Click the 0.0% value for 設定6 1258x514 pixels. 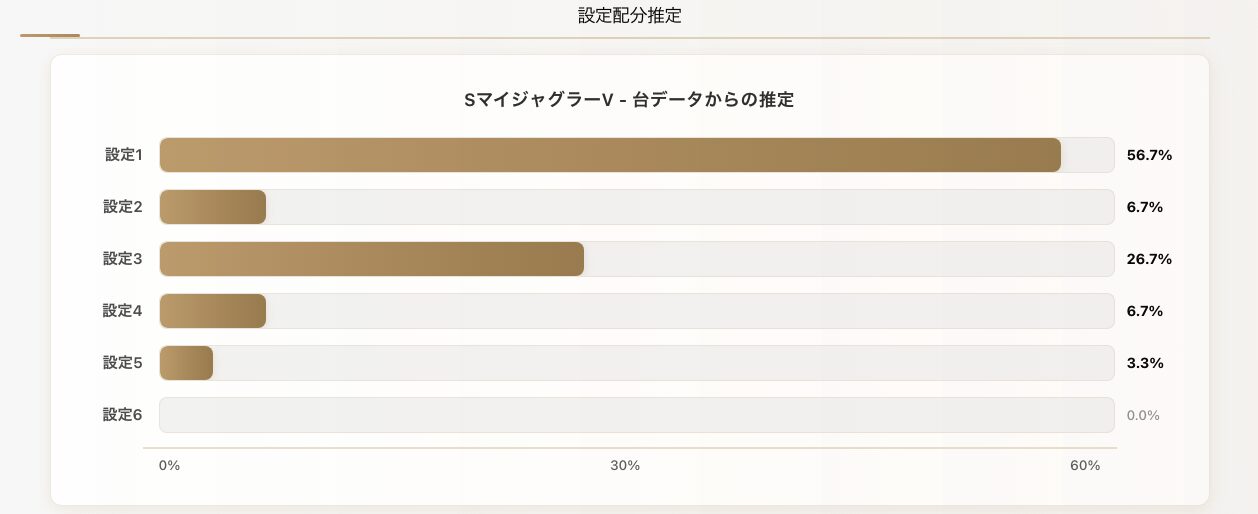1142,415
